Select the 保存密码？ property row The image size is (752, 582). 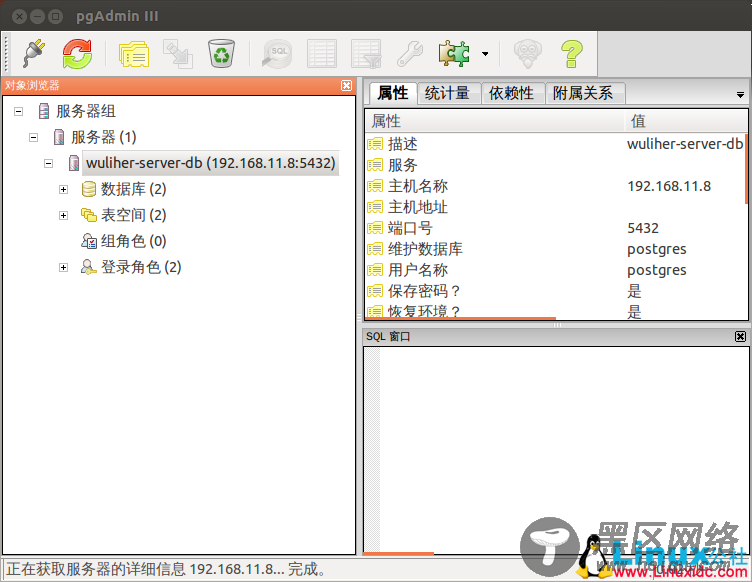click(556, 291)
